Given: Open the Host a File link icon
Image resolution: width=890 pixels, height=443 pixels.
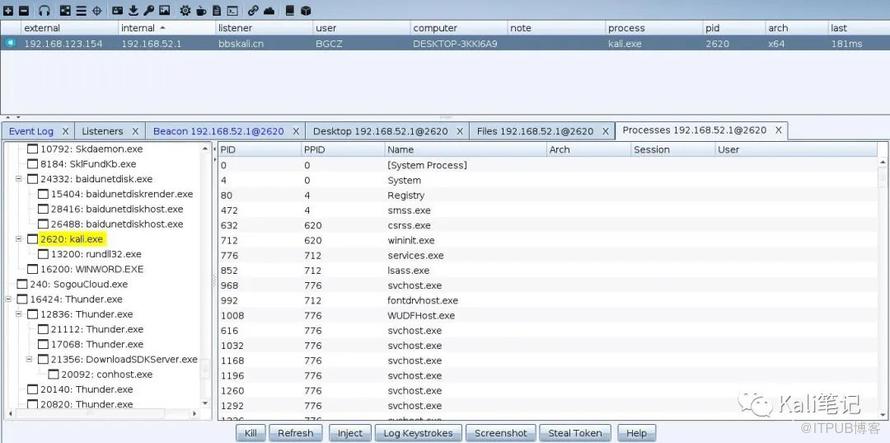Looking at the screenshot, I should click(253, 11).
